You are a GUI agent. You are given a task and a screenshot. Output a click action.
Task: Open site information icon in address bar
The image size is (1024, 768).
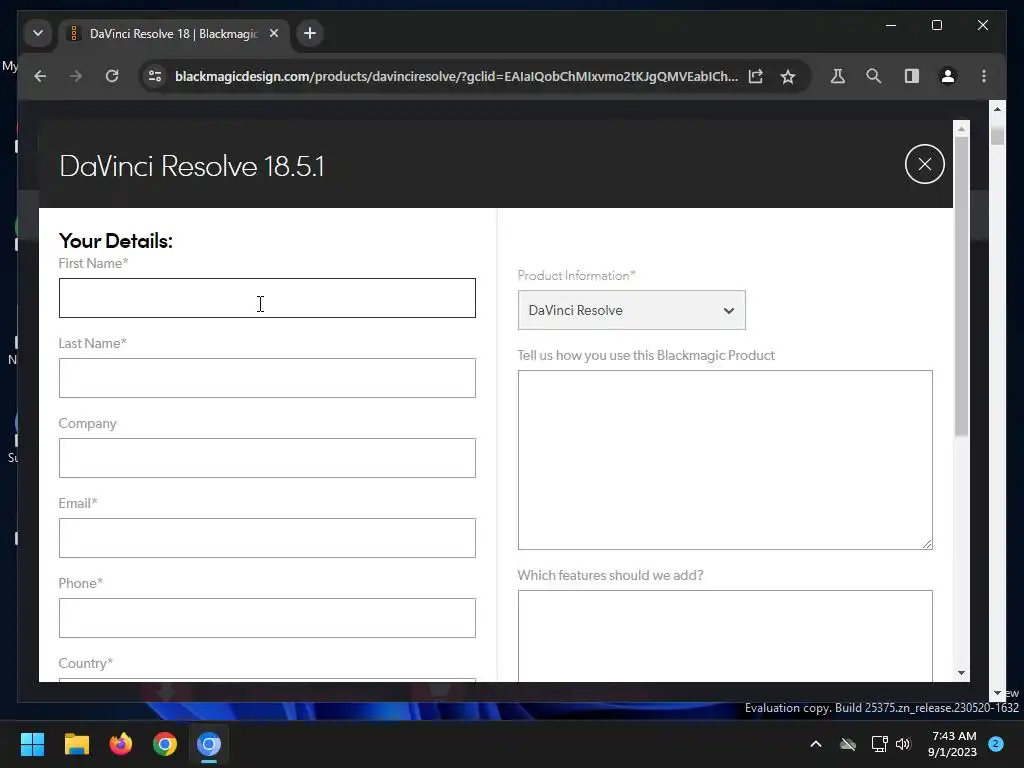tap(155, 76)
